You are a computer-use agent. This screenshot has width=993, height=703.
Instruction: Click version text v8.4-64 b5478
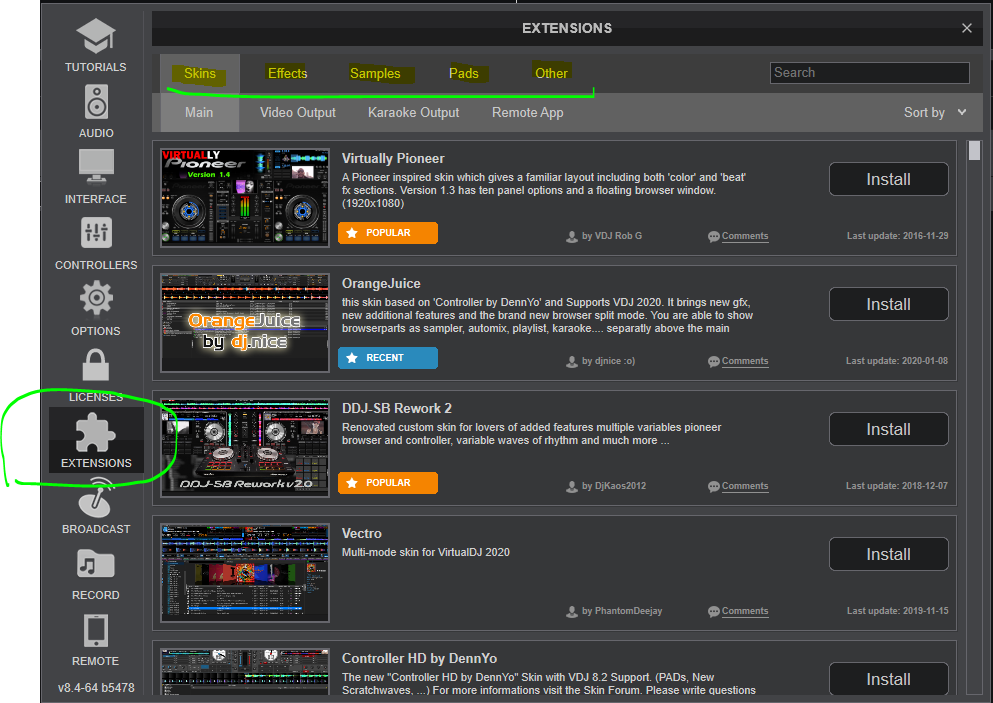pos(96,688)
